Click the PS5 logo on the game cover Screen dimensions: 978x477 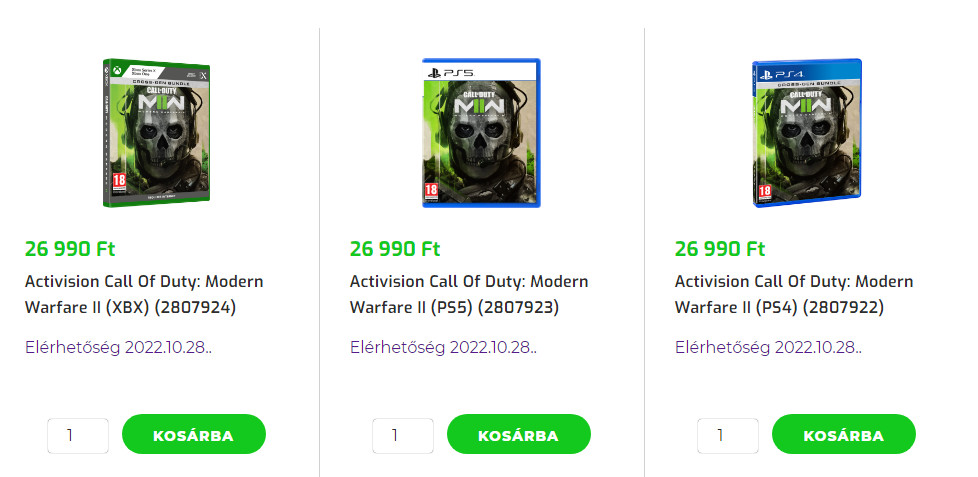click(x=451, y=73)
